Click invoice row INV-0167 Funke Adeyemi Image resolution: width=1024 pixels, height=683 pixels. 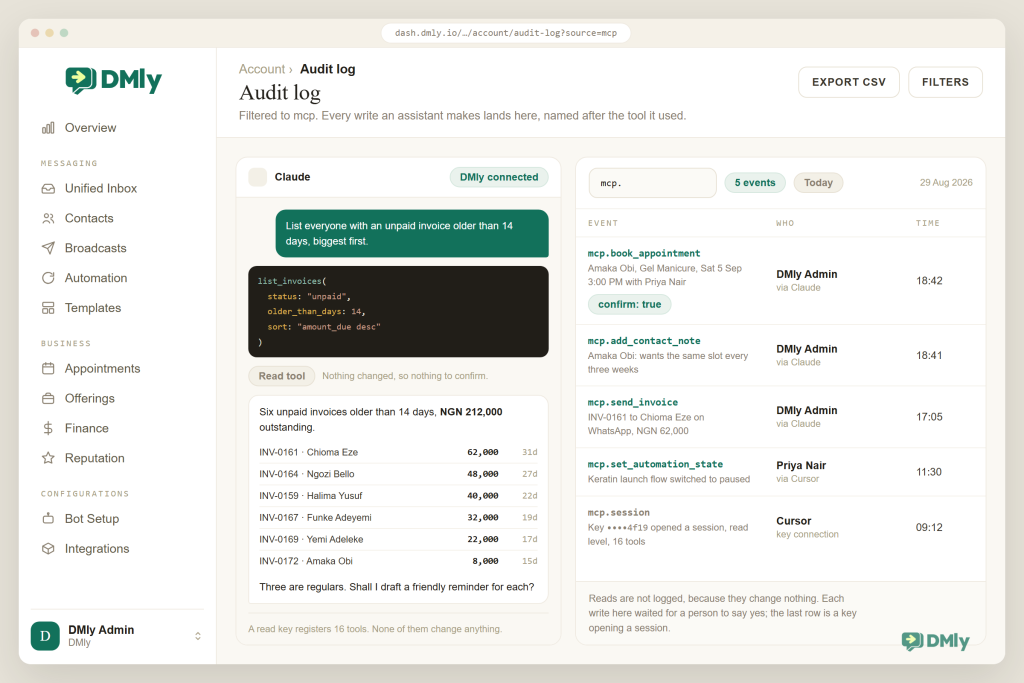pos(398,517)
